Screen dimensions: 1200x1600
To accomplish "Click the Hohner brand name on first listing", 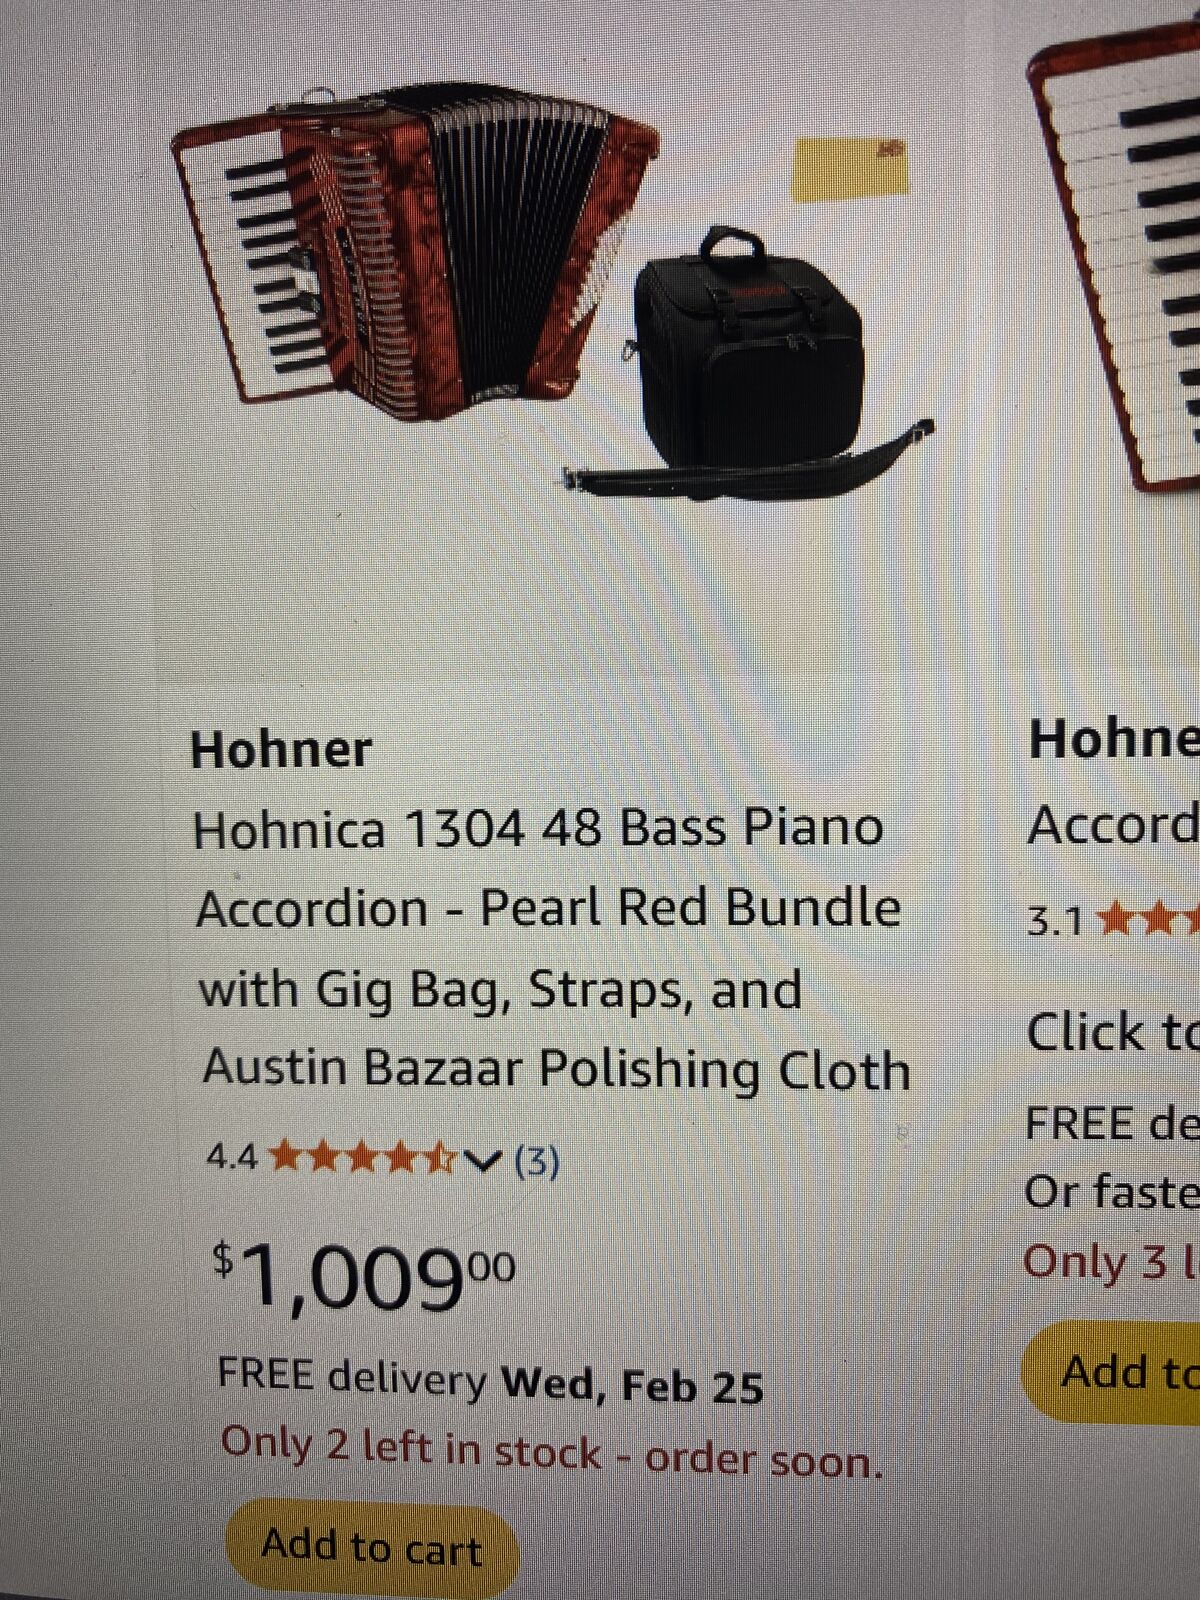I will [x=281, y=749].
